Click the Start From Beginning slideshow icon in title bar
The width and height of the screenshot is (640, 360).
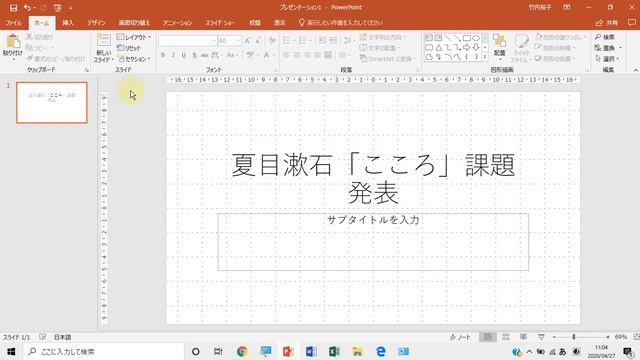(x=58, y=8)
